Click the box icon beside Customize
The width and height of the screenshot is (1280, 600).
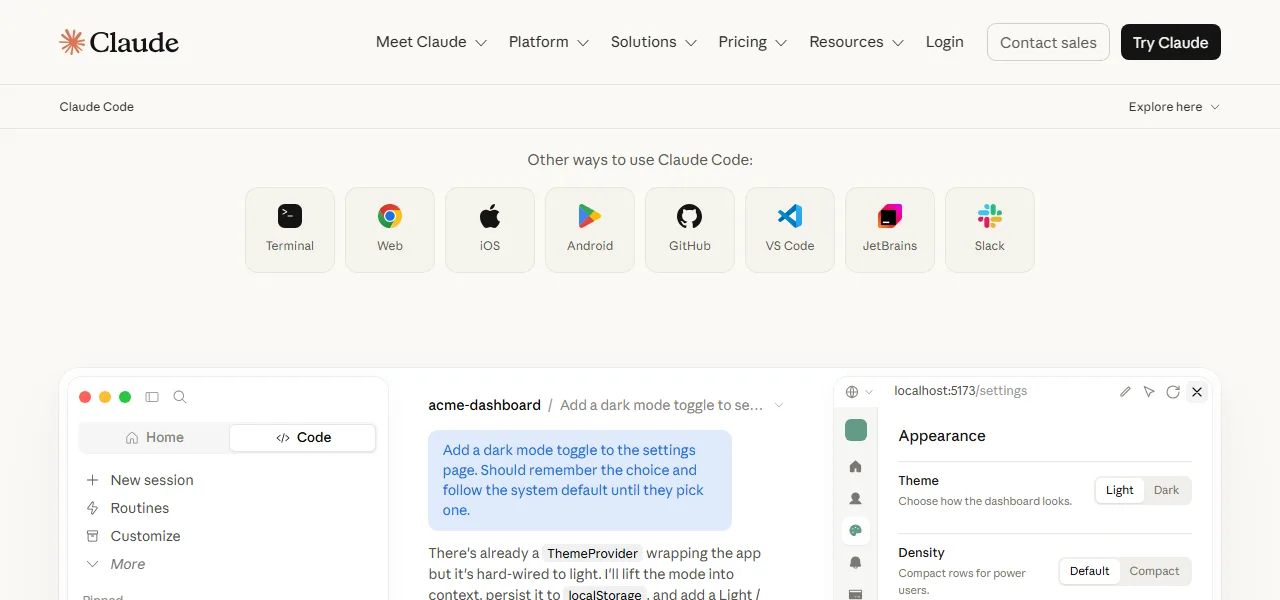[93, 536]
